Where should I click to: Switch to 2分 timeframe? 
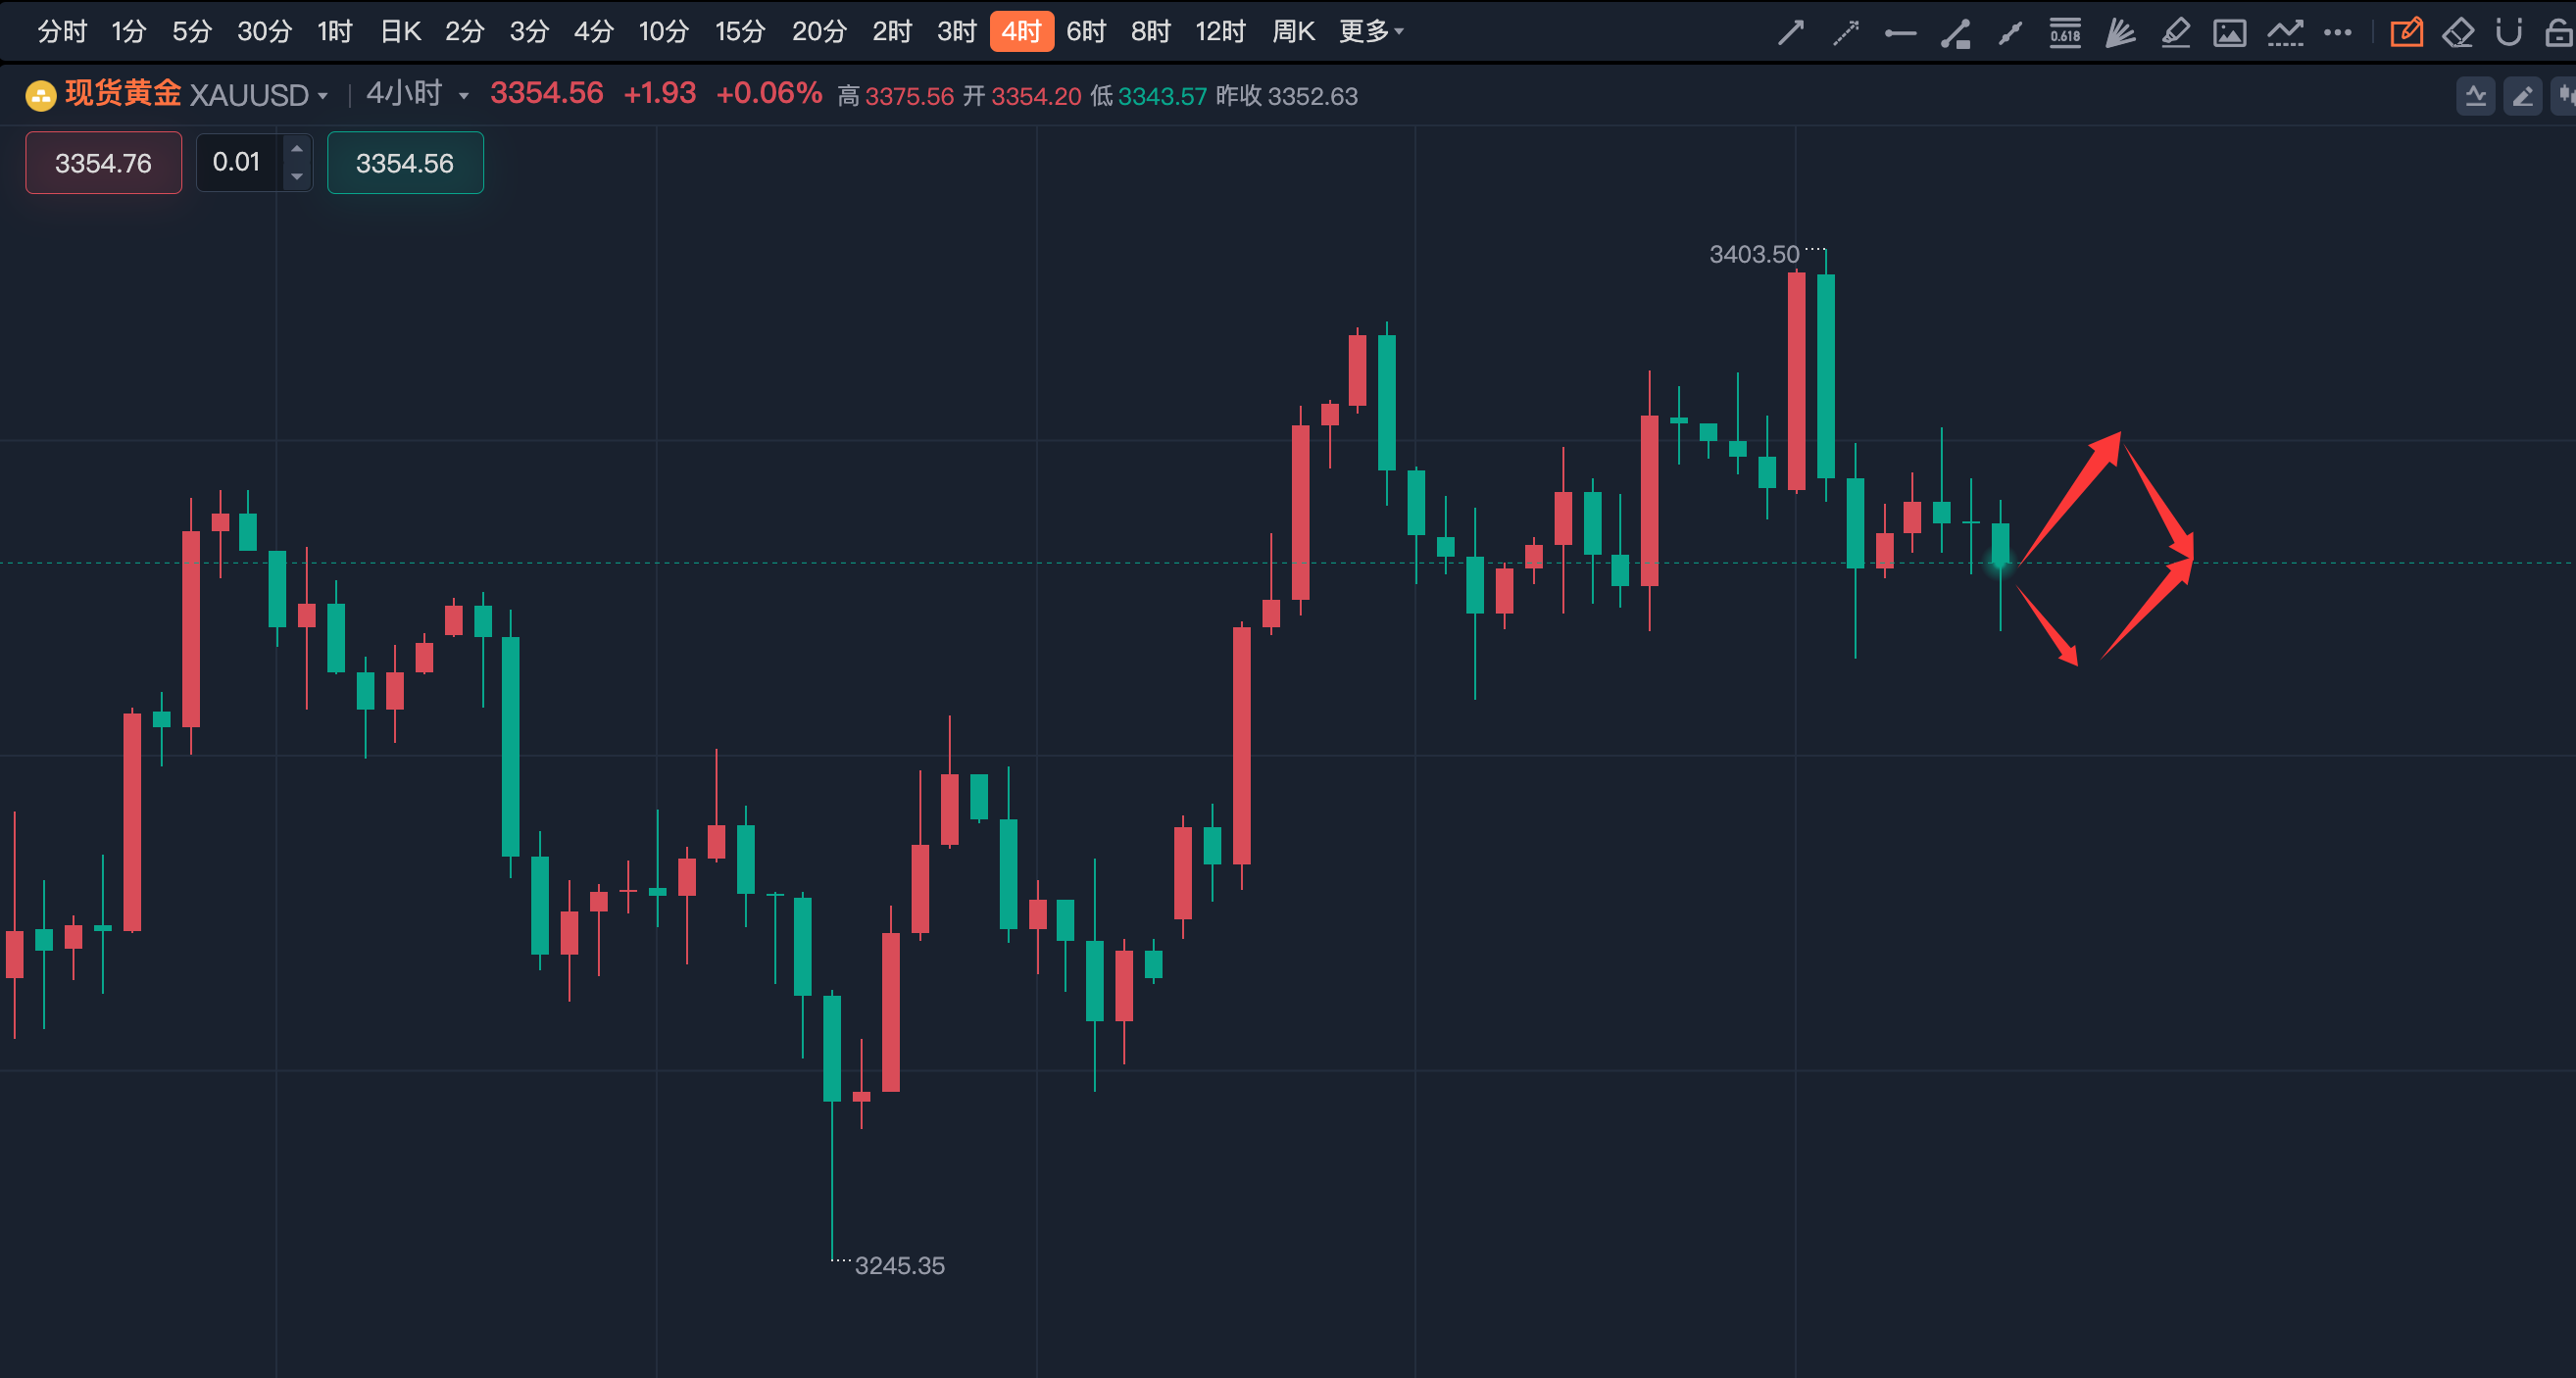click(x=465, y=32)
